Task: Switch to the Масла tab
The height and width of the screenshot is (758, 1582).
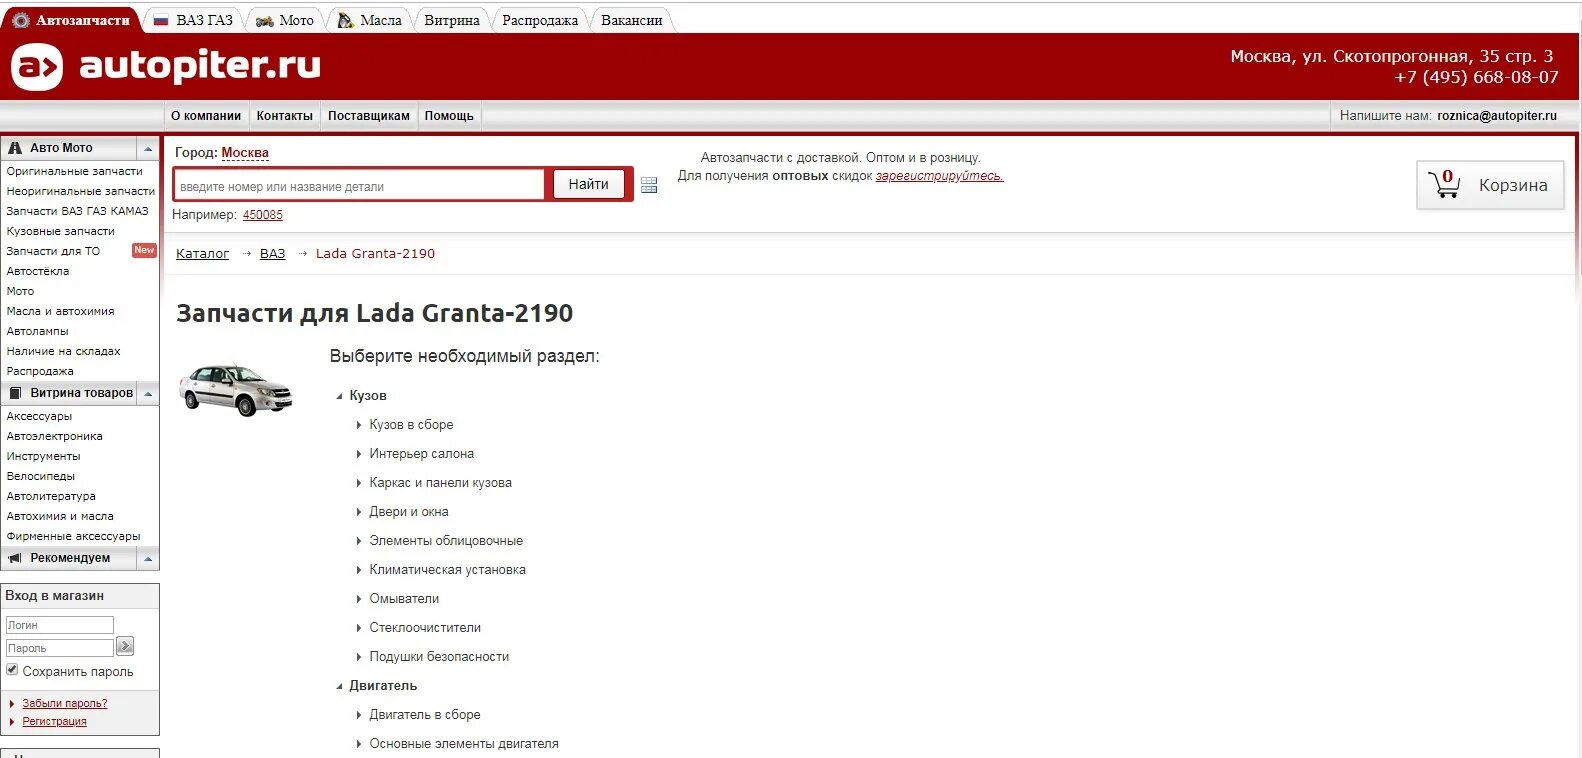Action: (369, 20)
